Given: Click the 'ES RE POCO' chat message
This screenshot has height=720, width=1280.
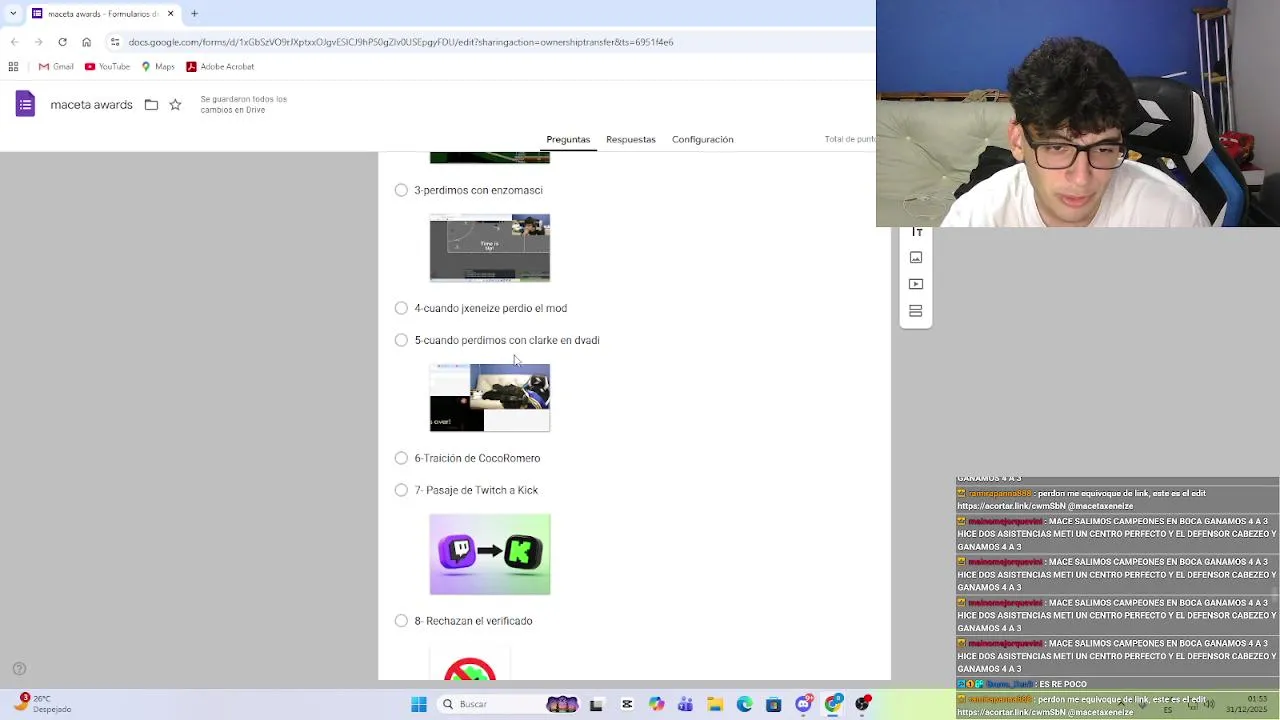Looking at the screenshot, I should 1062,684.
